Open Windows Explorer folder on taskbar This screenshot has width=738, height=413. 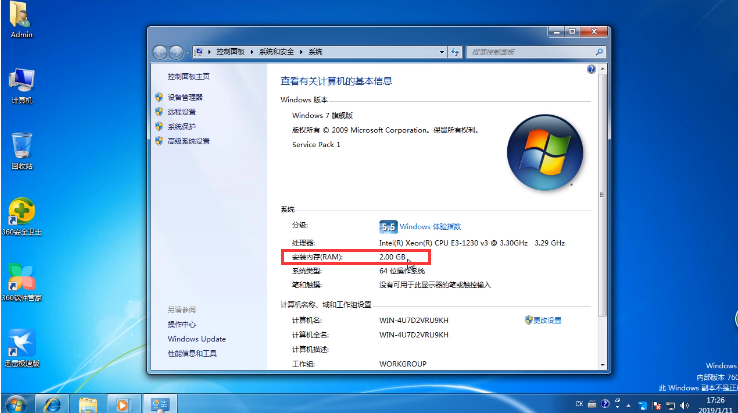point(88,404)
